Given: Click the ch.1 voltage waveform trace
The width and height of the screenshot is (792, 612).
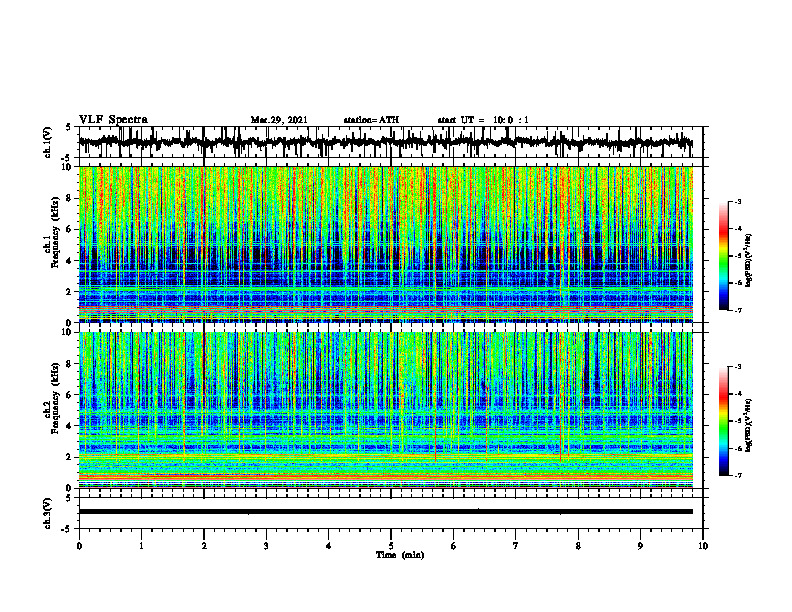Looking at the screenshot, I should click(385, 142).
